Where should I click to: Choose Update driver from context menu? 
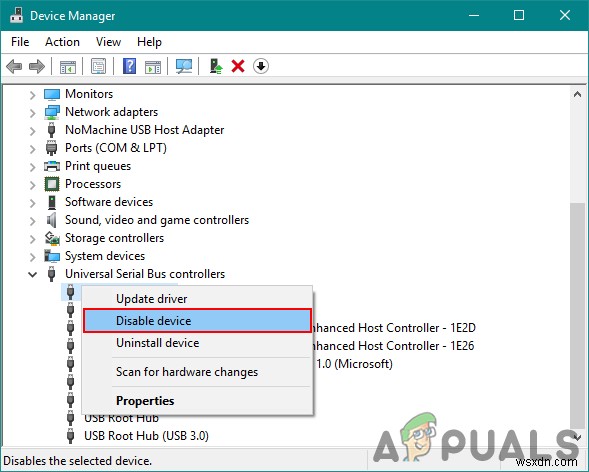click(197, 299)
